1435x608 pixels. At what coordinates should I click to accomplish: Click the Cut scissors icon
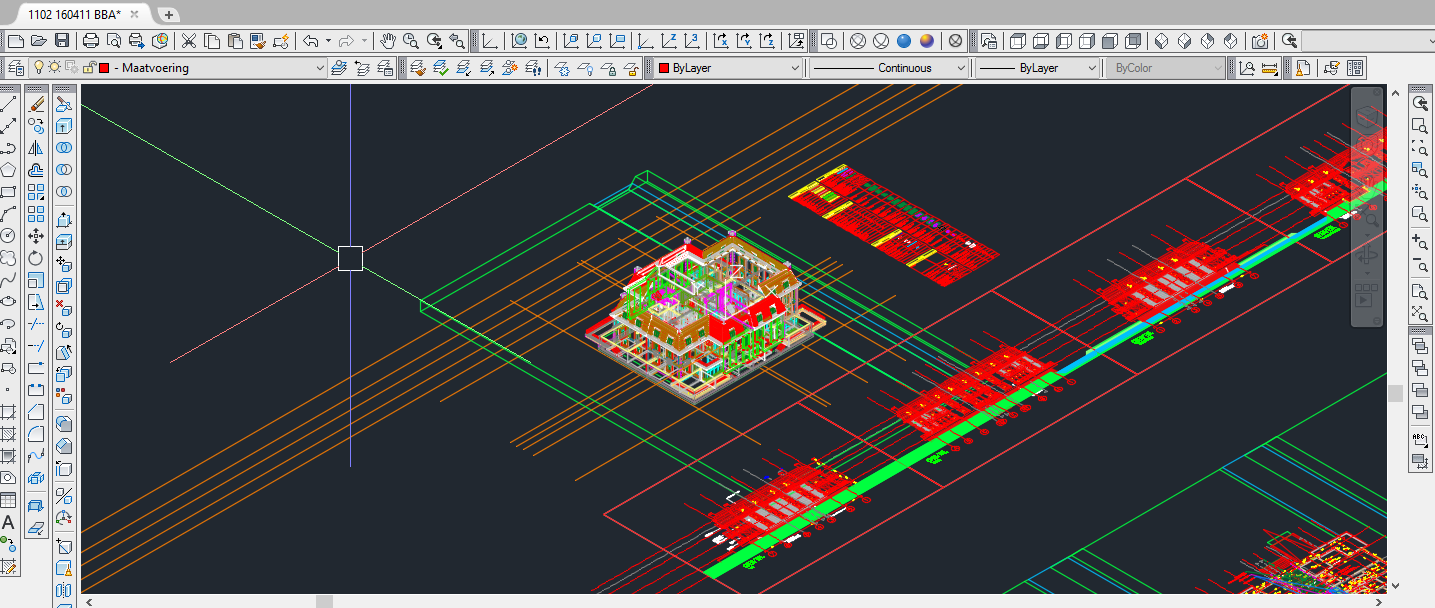(188, 41)
